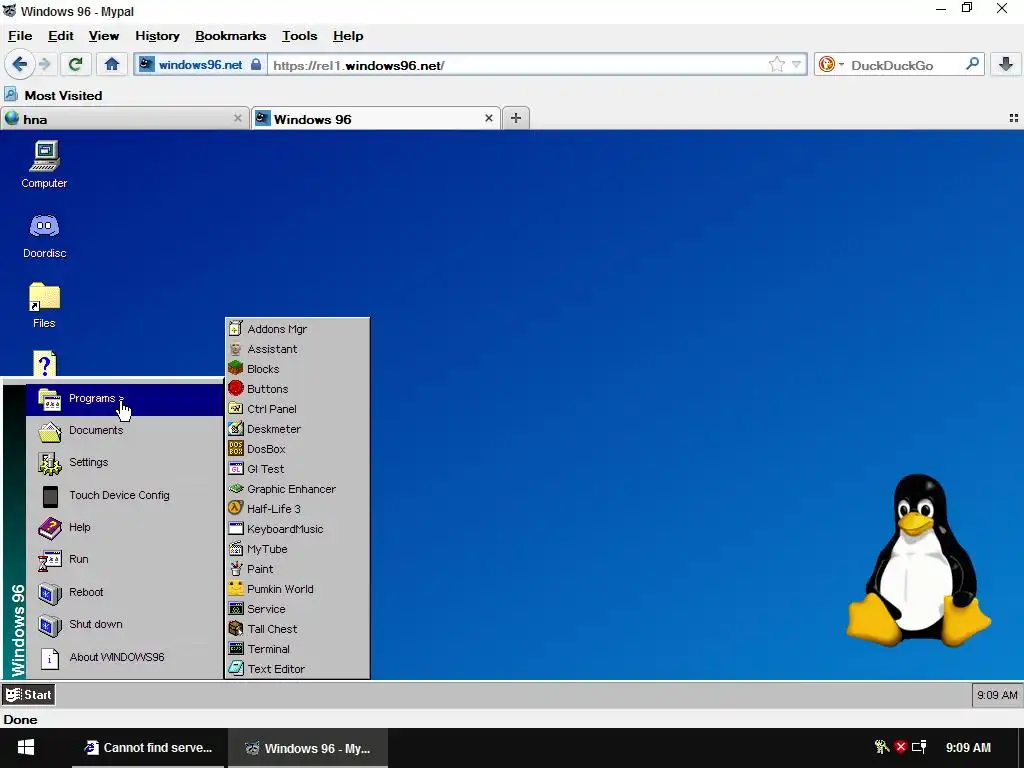Screen dimensions: 1024x768
Task: Click the question mark help desktop icon
Action: point(44,363)
